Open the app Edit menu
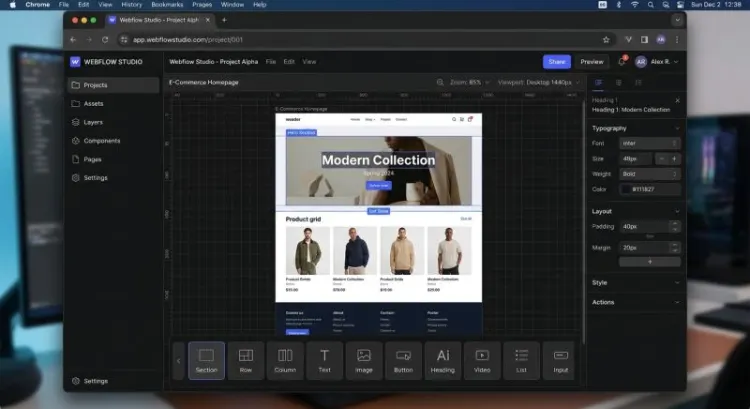Viewport: 750px width, 409px height. point(289,62)
